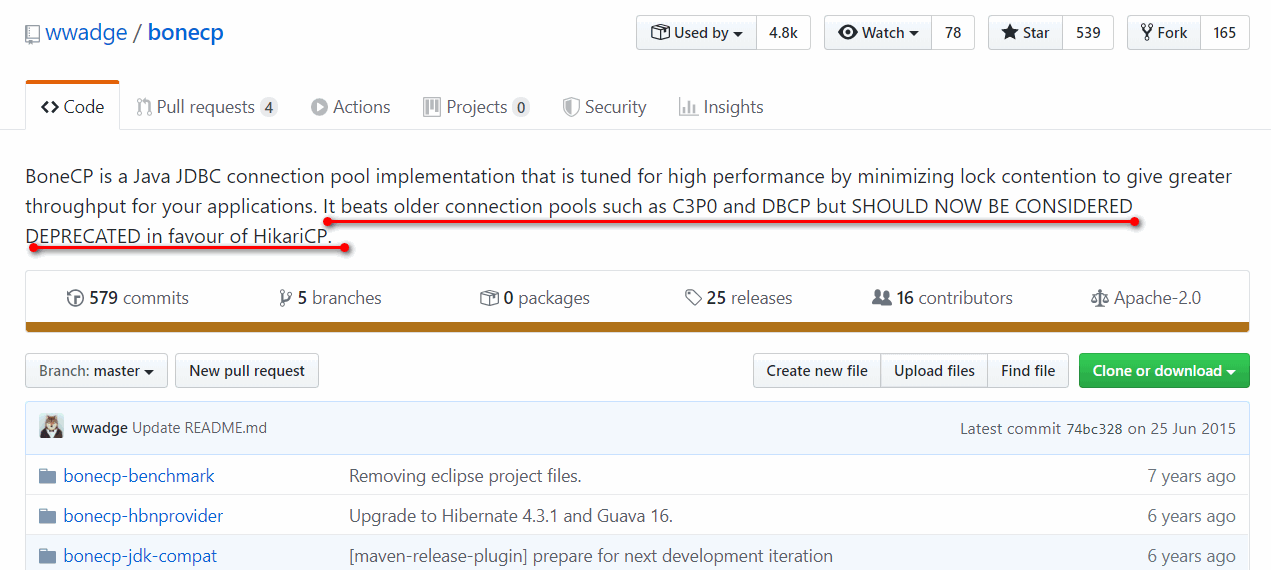Viewport: 1271px width, 570px height.
Task: Switch to the Security tab
Action: point(604,106)
